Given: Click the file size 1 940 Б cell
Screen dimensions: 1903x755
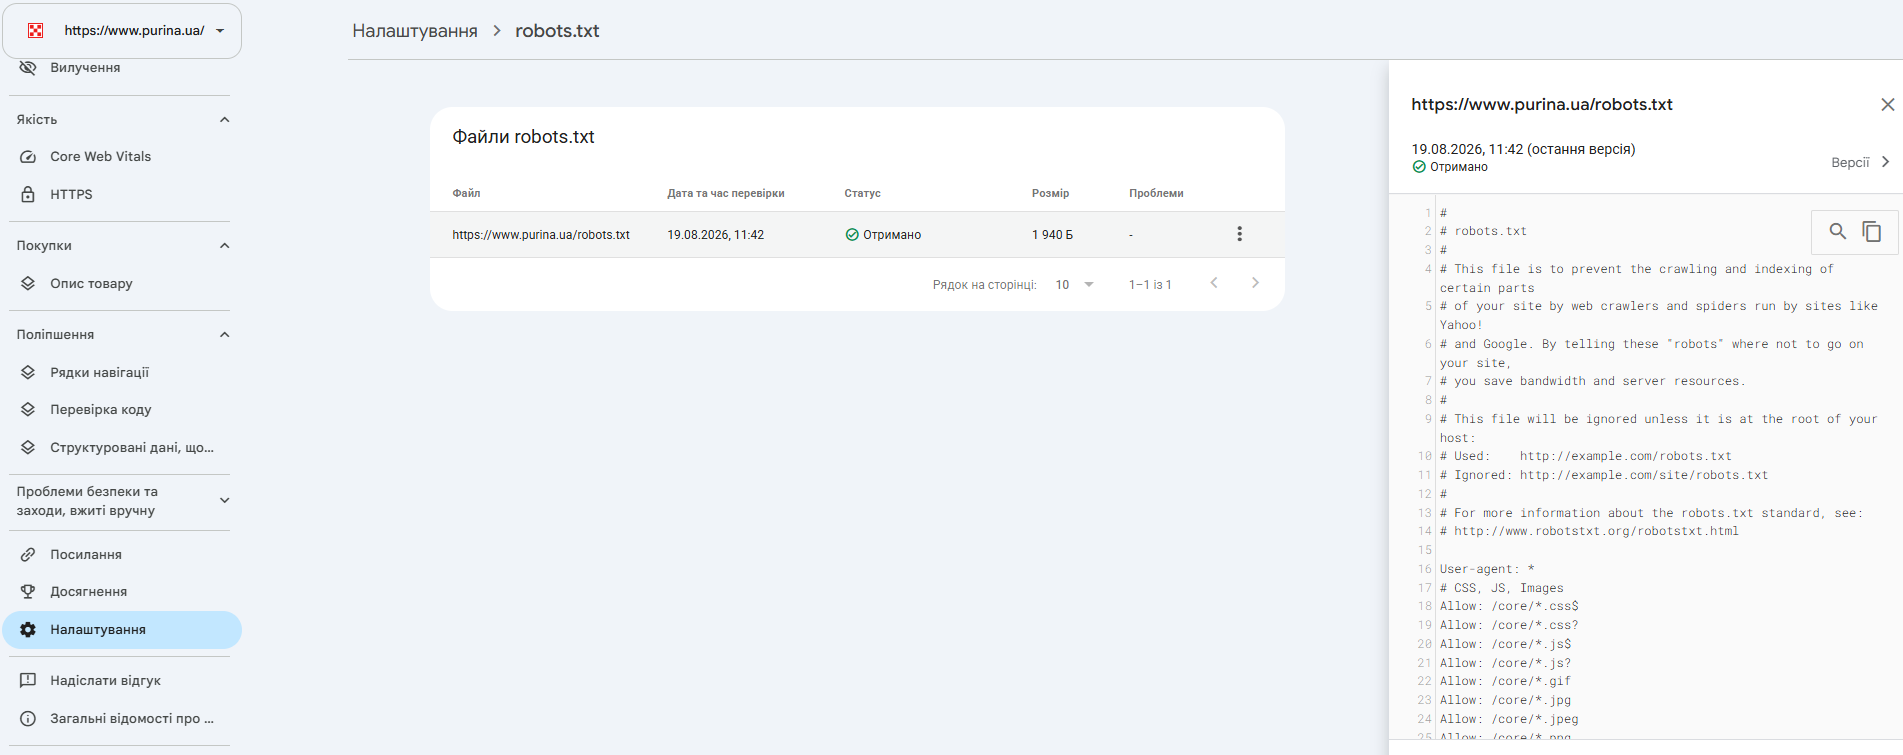Looking at the screenshot, I should tap(1052, 235).
